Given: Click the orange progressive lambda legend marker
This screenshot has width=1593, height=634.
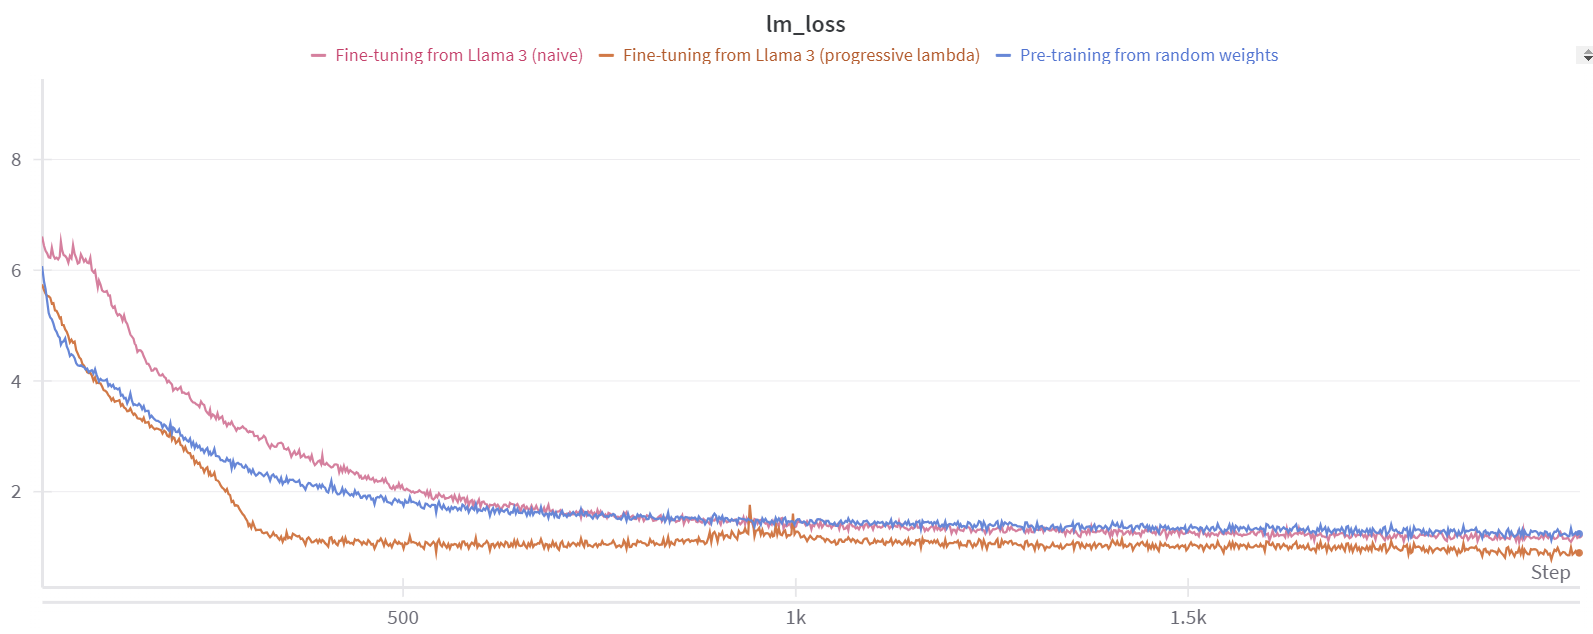Looking at the screenshot, I should (x=606, y=56).
